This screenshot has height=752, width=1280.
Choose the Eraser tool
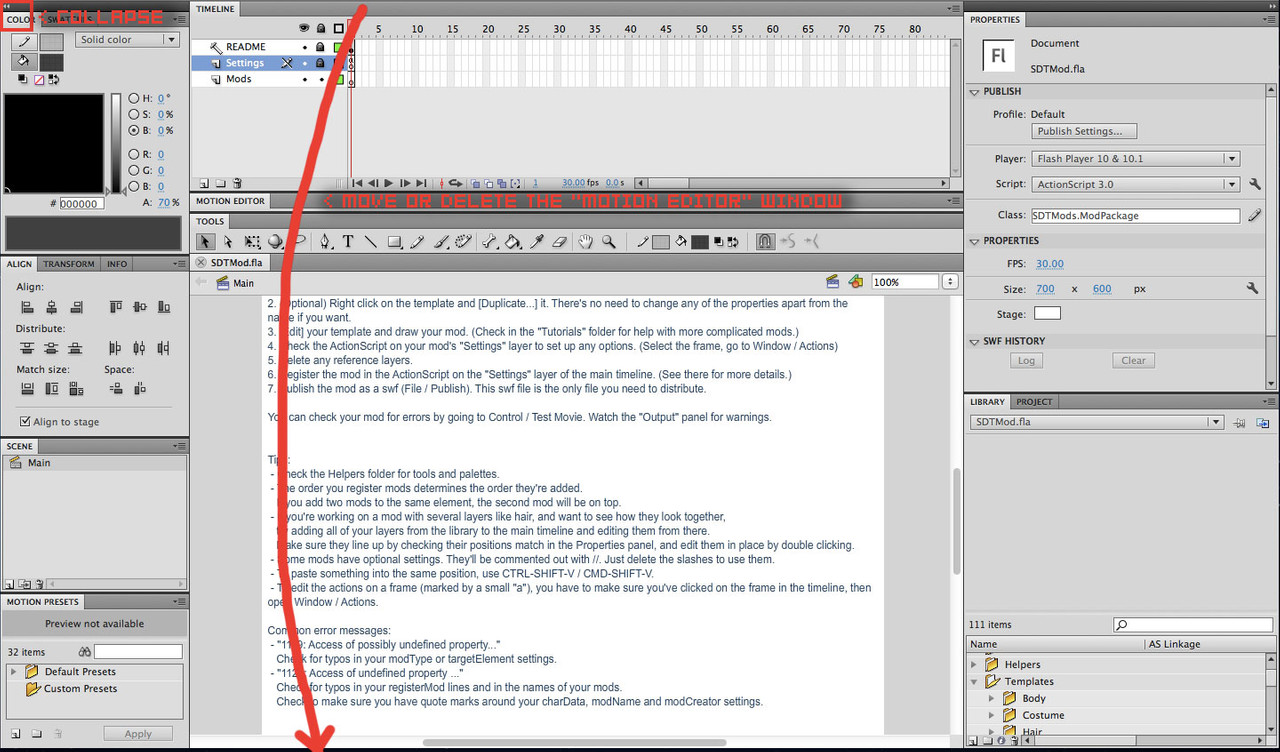[x=559, y=241]
